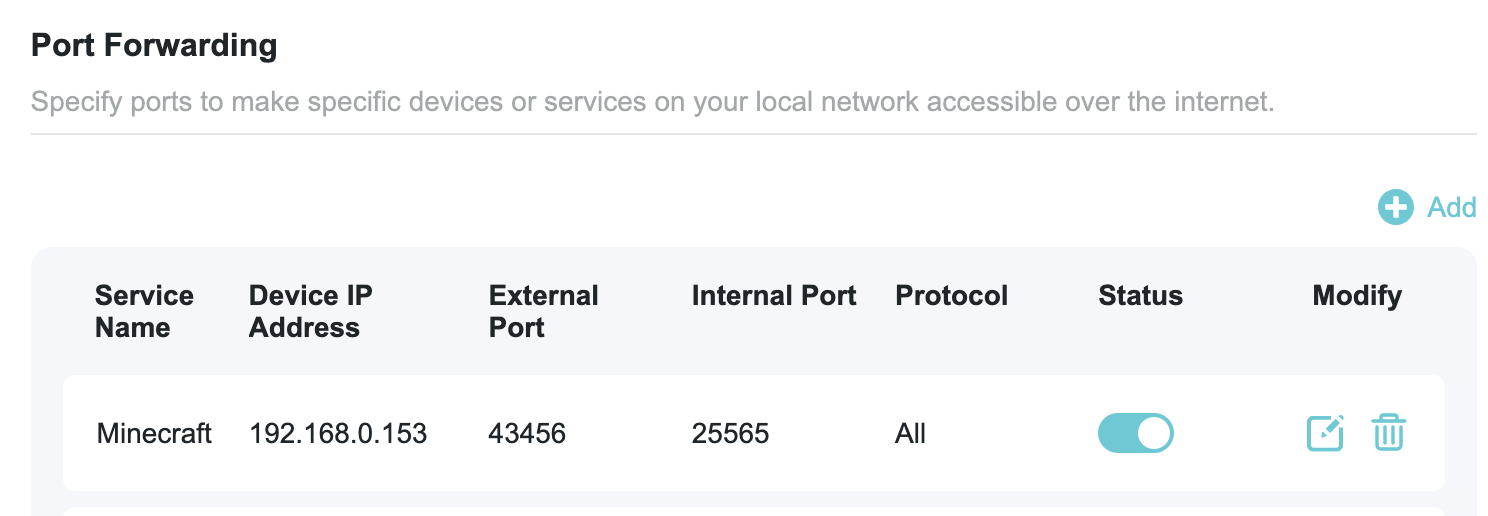
Task: Click the protocol value All
Action: [910, 434]
